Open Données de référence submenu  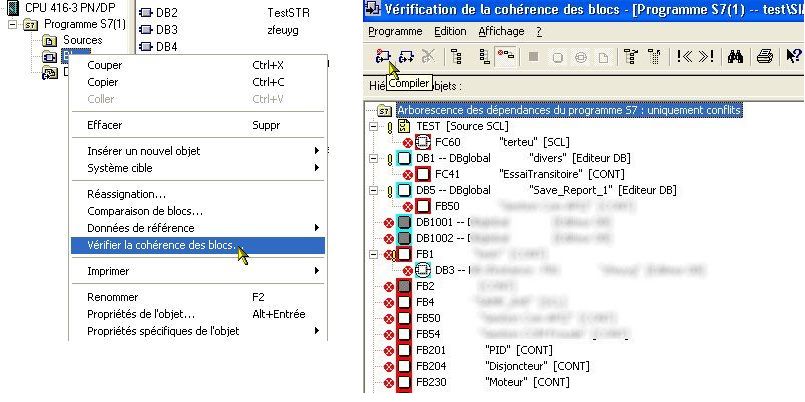click(198, 228)
